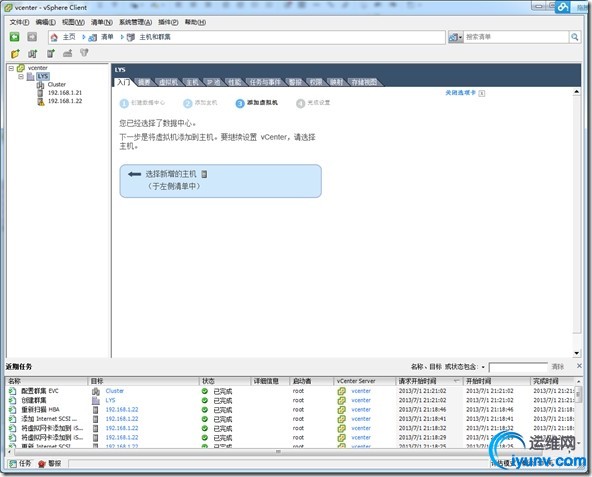Open the 编辑(E) menu
Image resolution: width=592 pixels, height=477 pixels.
46,22
